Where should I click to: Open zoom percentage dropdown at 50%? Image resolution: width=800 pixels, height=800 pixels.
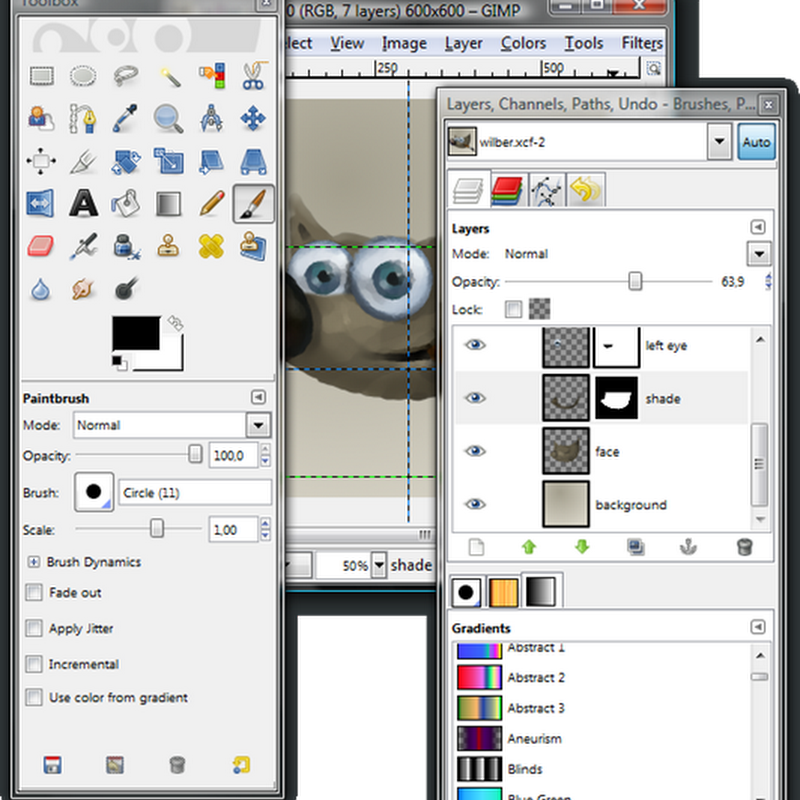tap(379, 565)
